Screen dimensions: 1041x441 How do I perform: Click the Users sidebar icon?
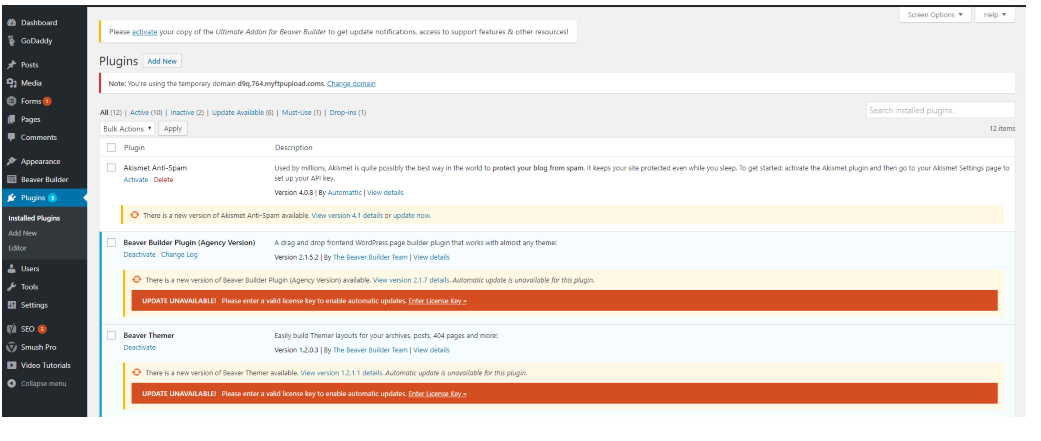coord(11,269)
